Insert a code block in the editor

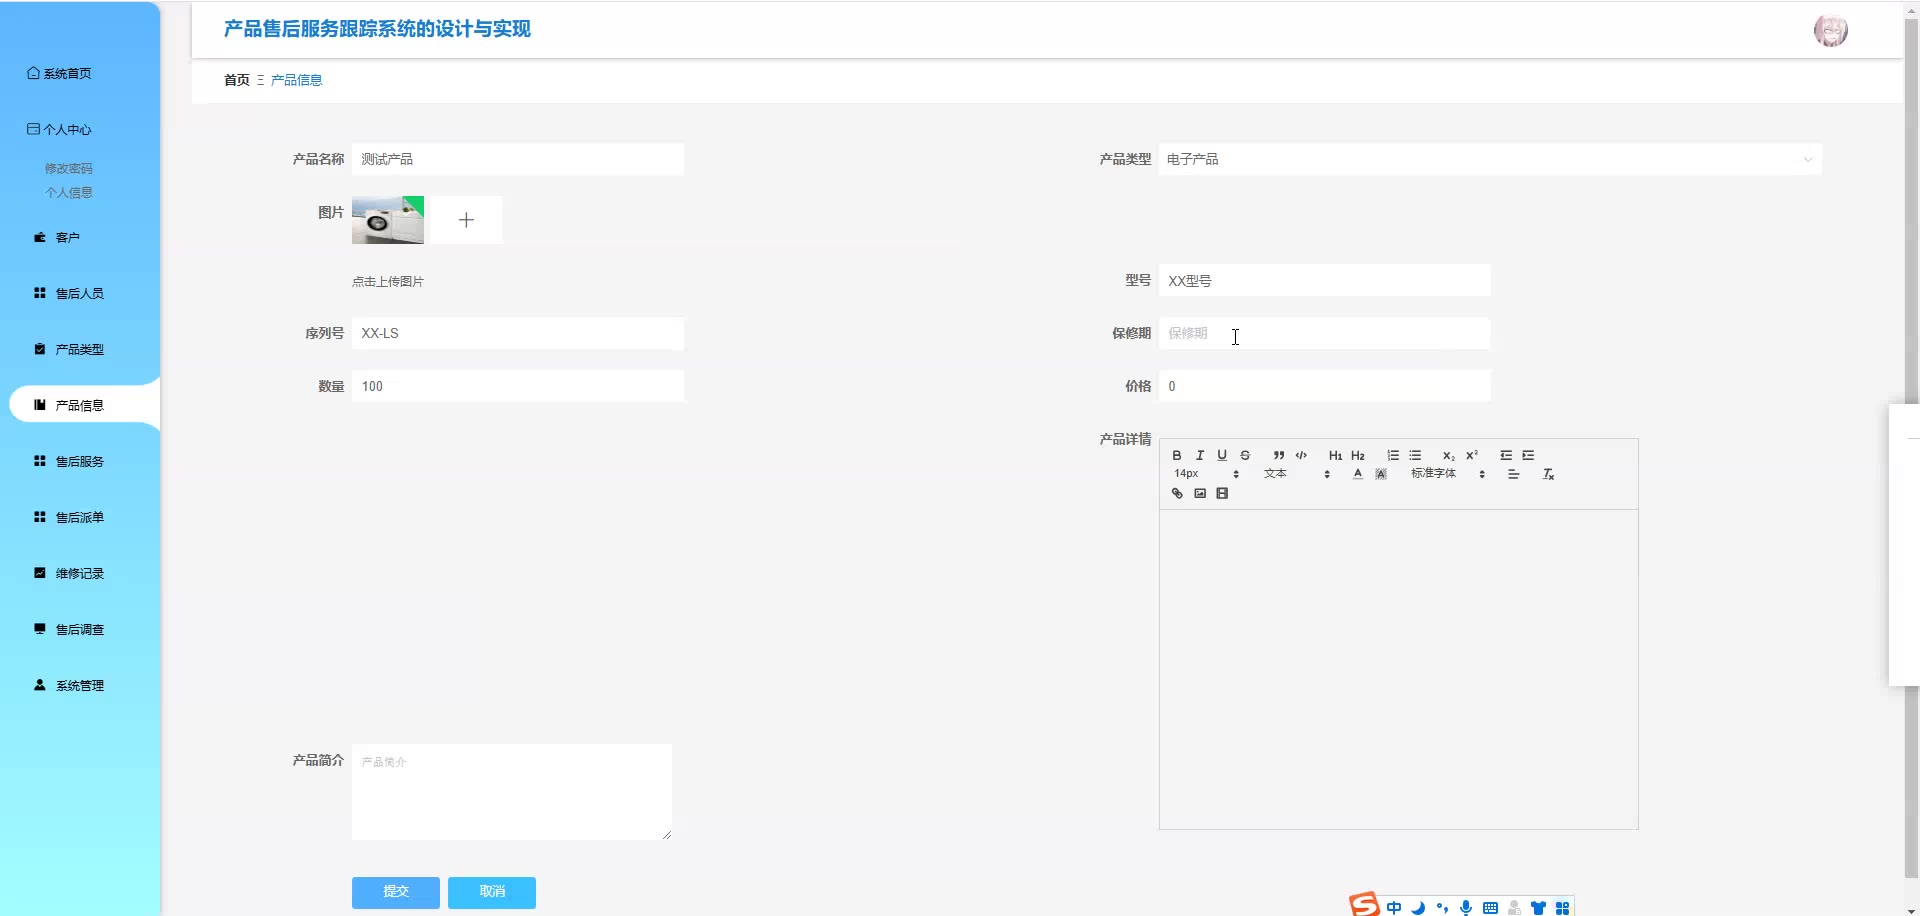point(1301,455)
